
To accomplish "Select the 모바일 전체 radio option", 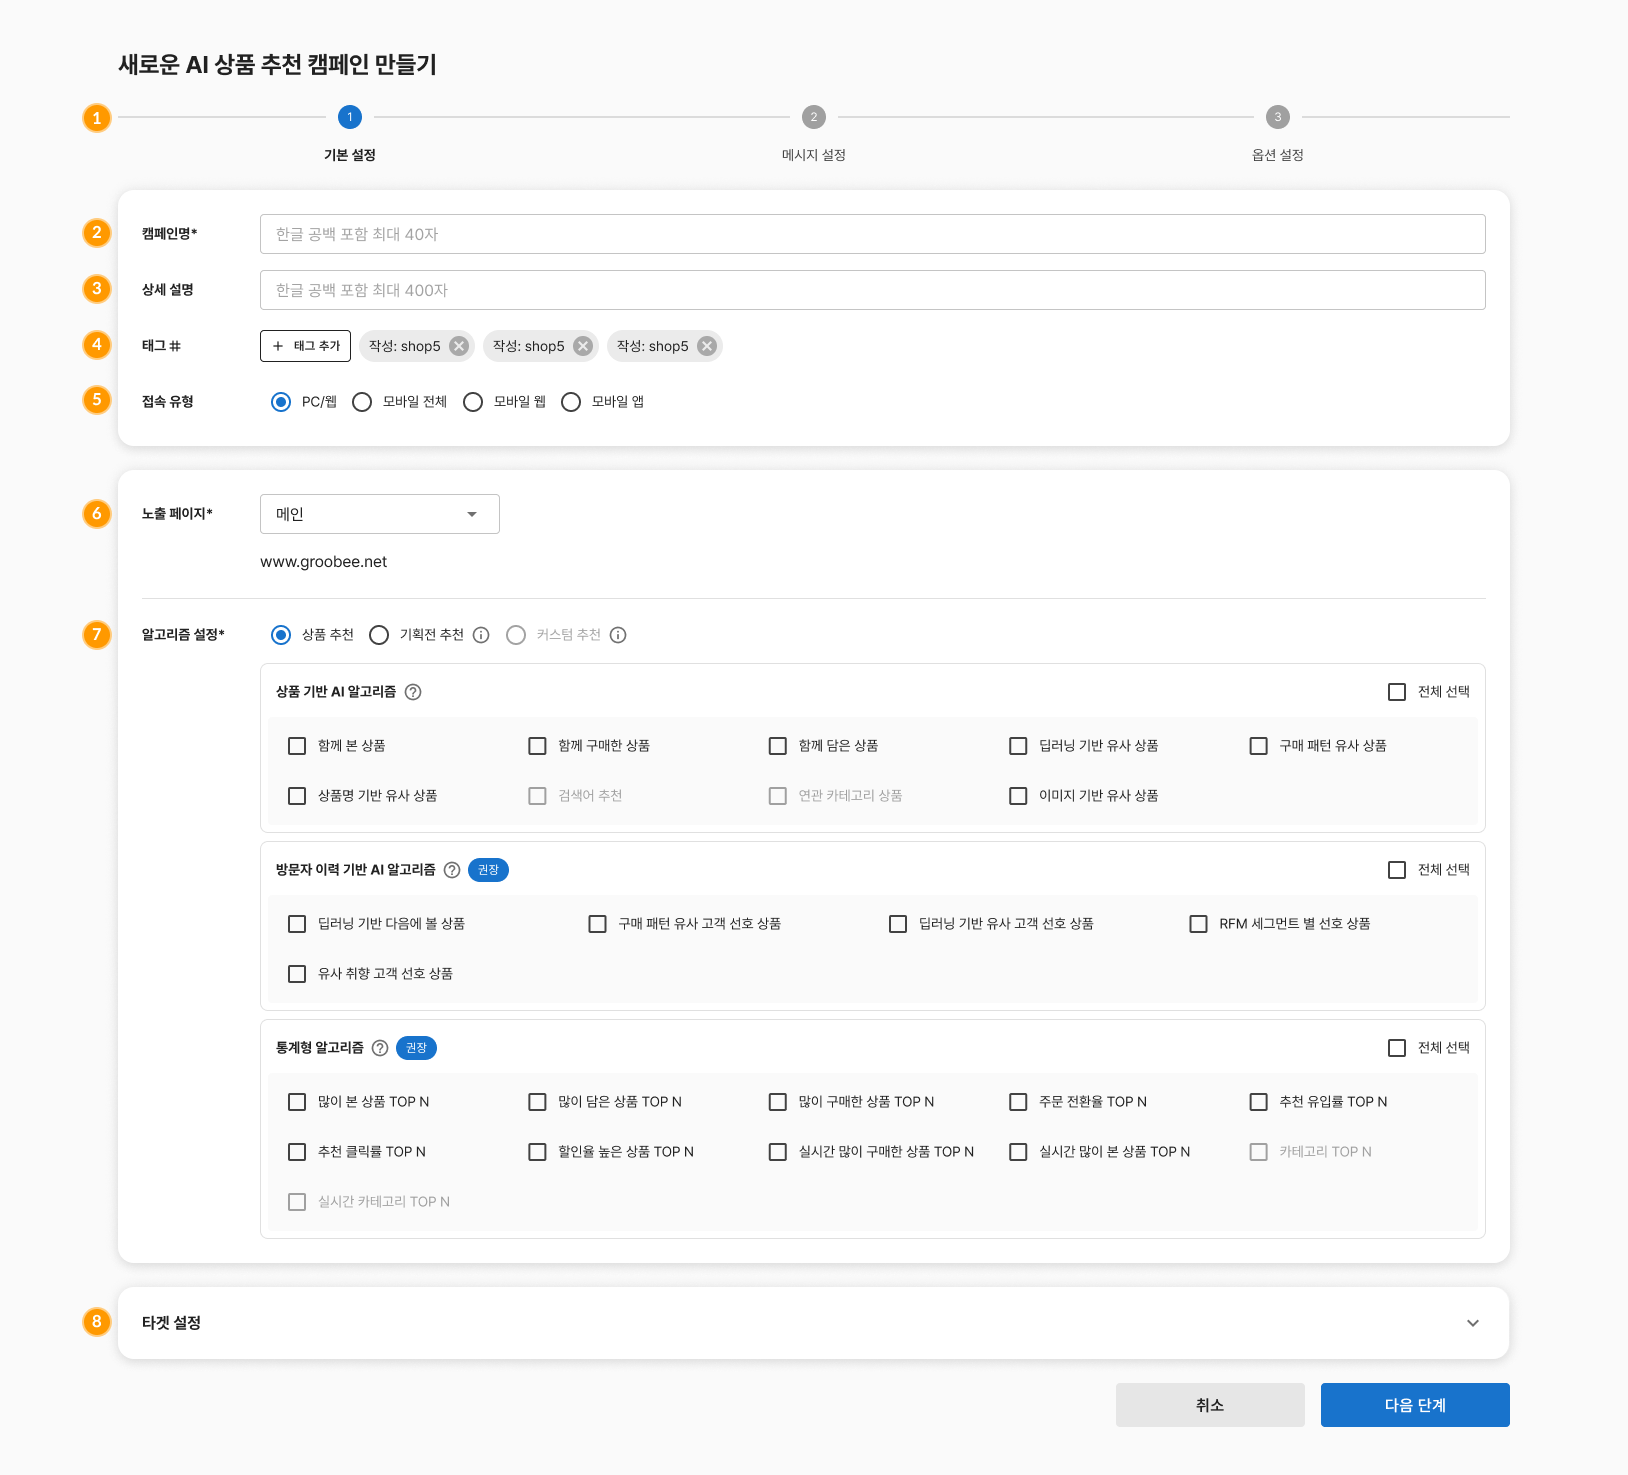I will click(x=362, y=402).
